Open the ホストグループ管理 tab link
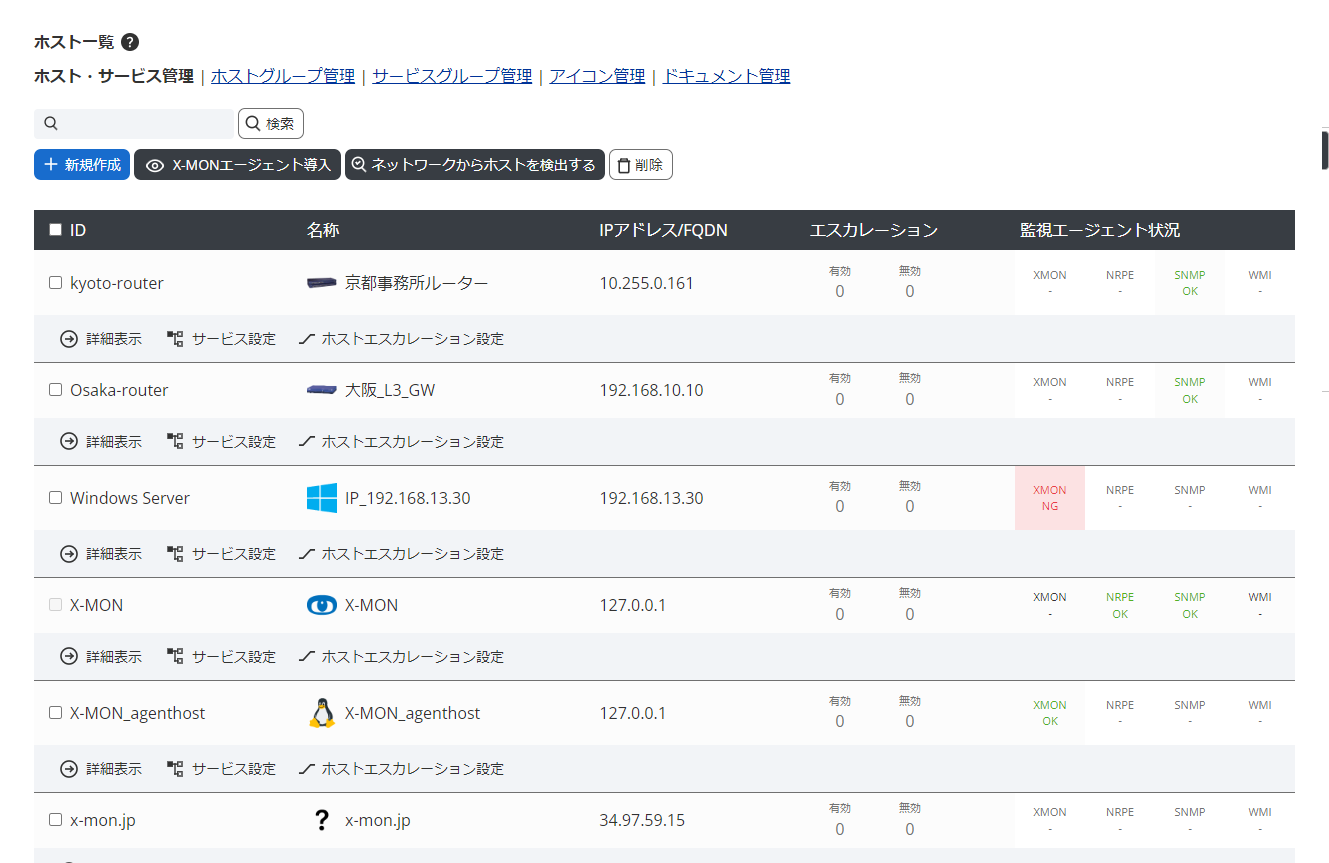This screenshot has height=863, width=1329. pos(283,76)
